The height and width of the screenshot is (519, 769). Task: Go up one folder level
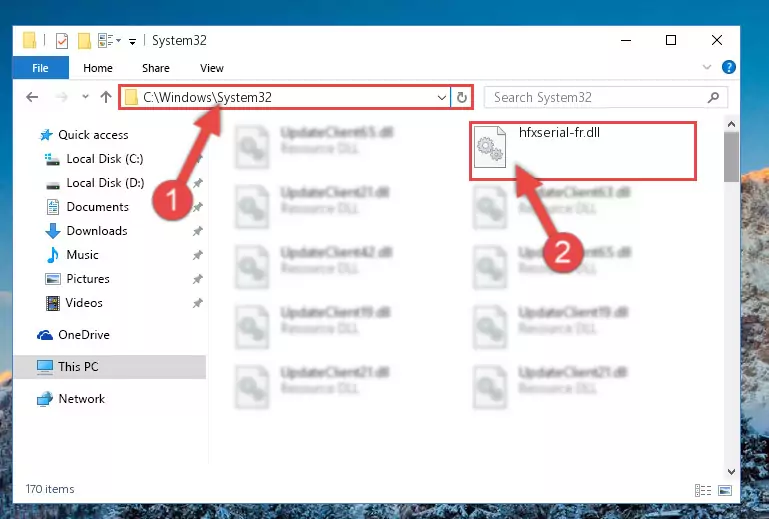[x=106, y=97]
